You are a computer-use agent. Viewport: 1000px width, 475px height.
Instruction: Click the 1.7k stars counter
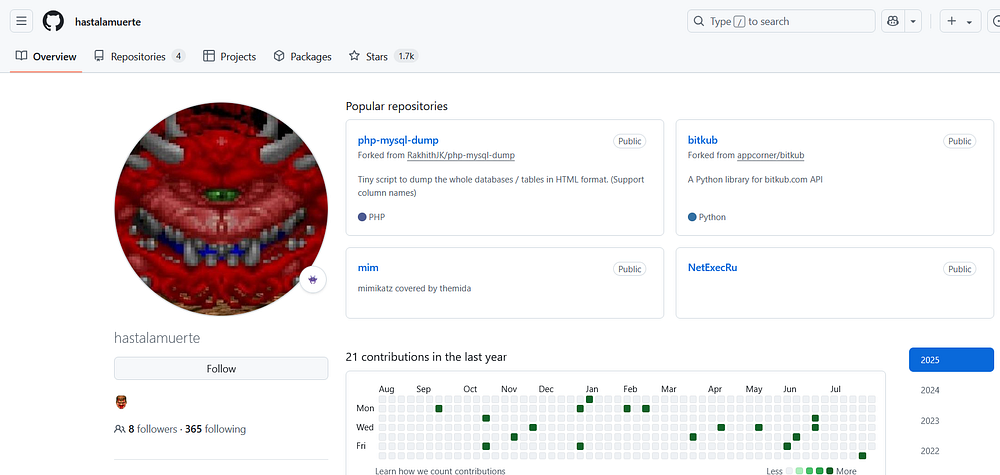point(406,56)
